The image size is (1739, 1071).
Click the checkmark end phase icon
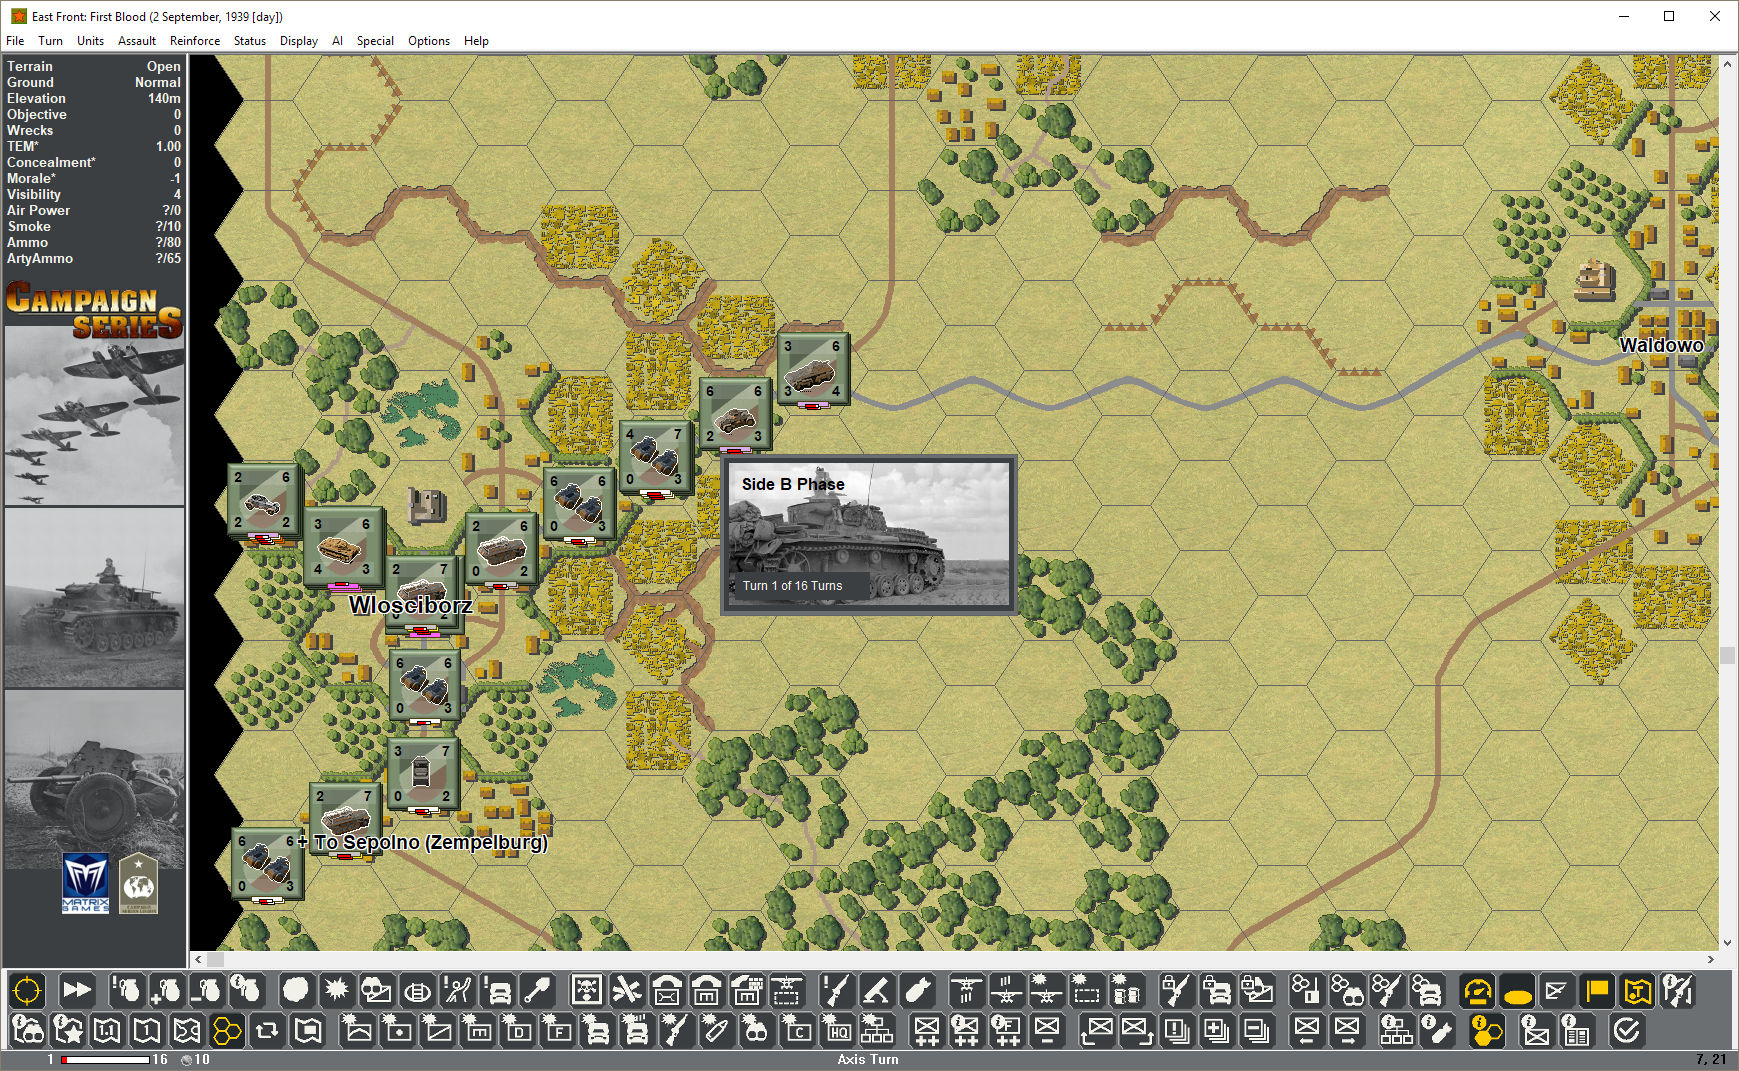pos(1627,1029)
